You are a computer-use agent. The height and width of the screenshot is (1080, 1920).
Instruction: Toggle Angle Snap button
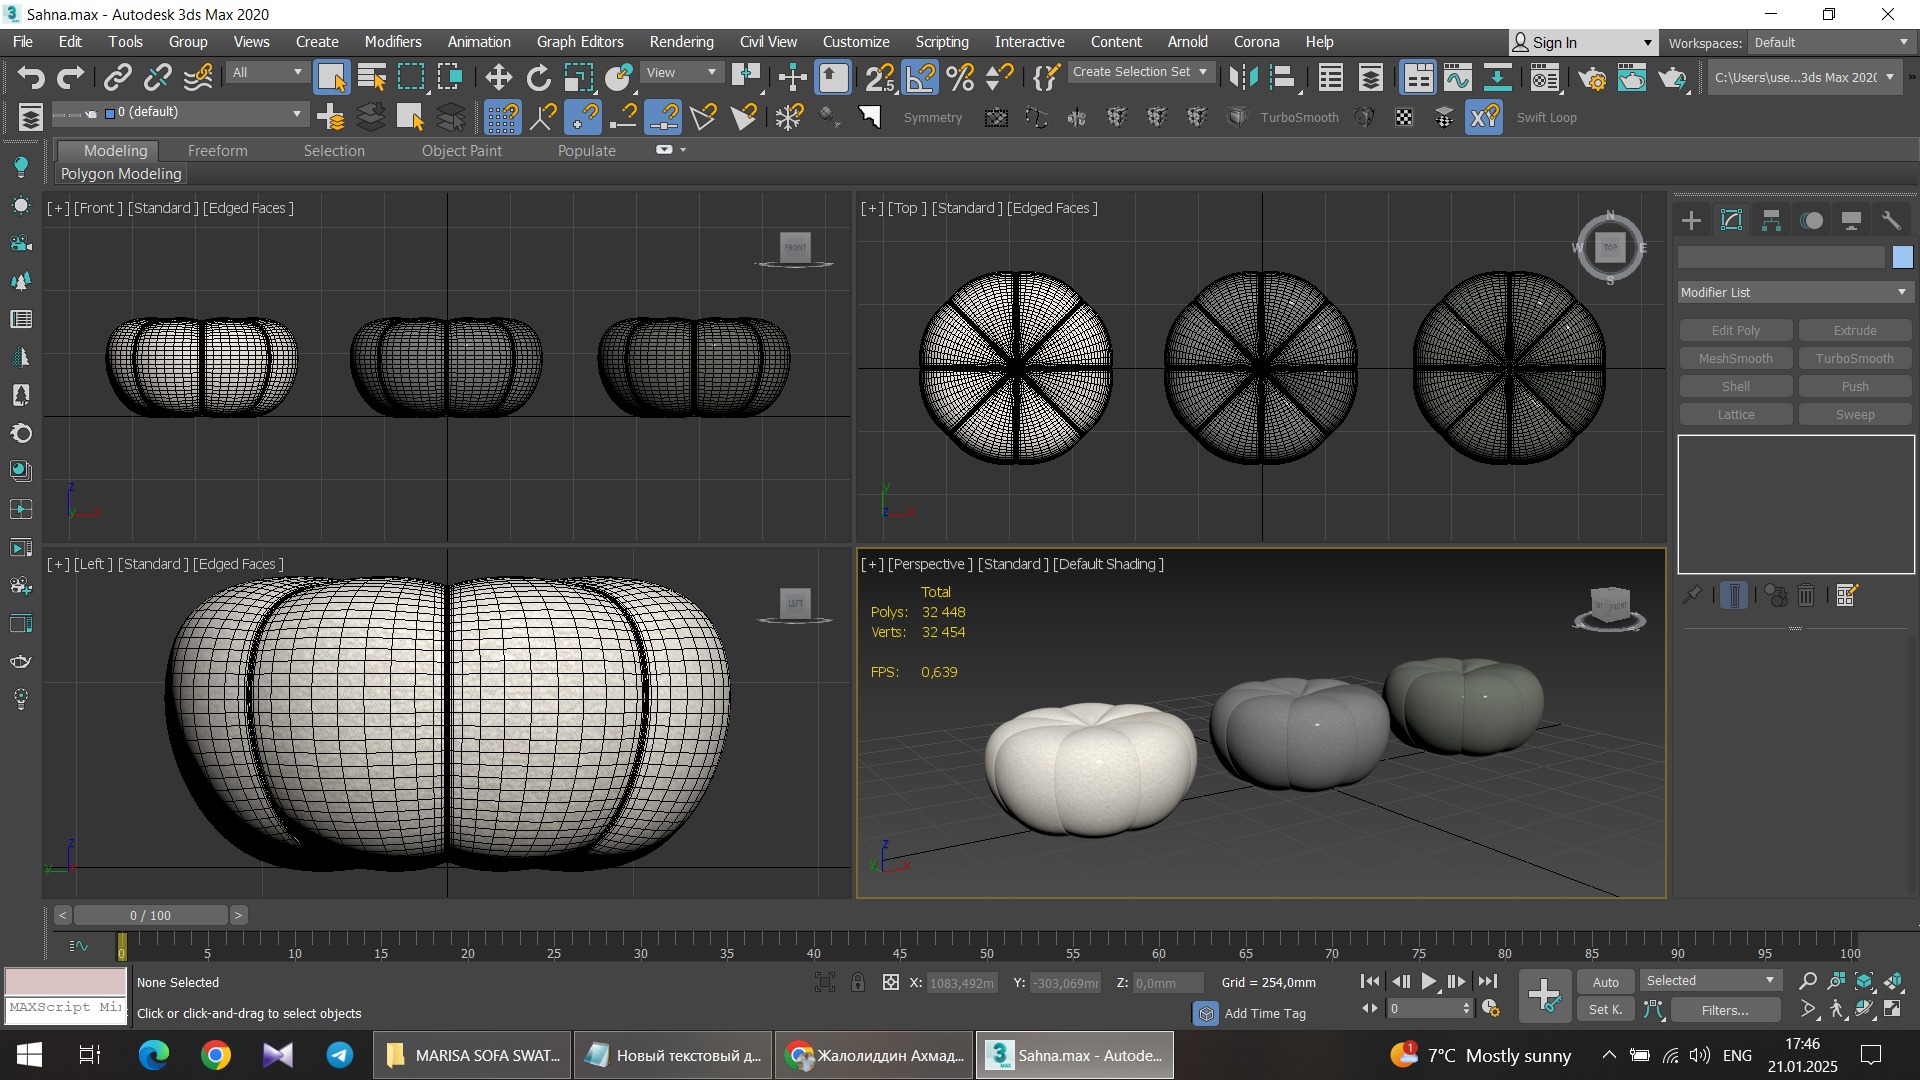pos(920,77)
